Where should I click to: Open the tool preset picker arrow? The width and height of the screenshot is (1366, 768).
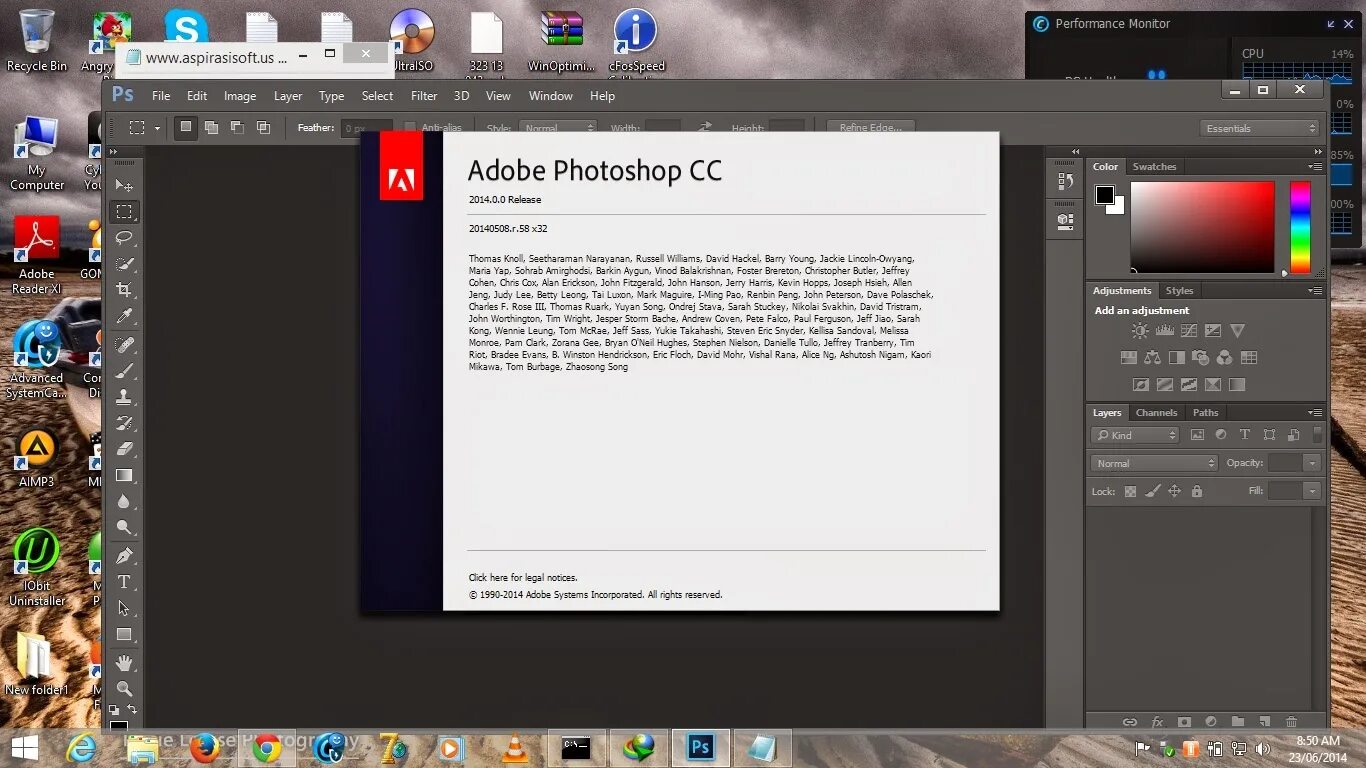(x=157, y=128)
